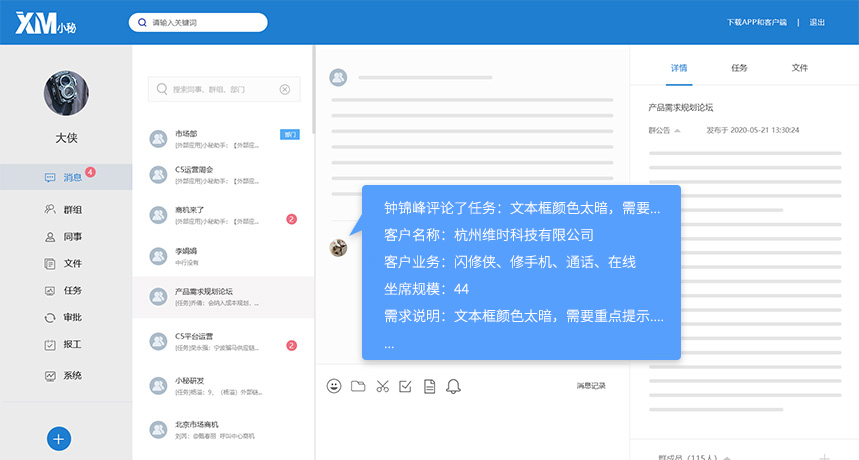Switch to the 文件 tab in right panel
This screenshot has height=460, width=859.
click(x=799, y=68)
